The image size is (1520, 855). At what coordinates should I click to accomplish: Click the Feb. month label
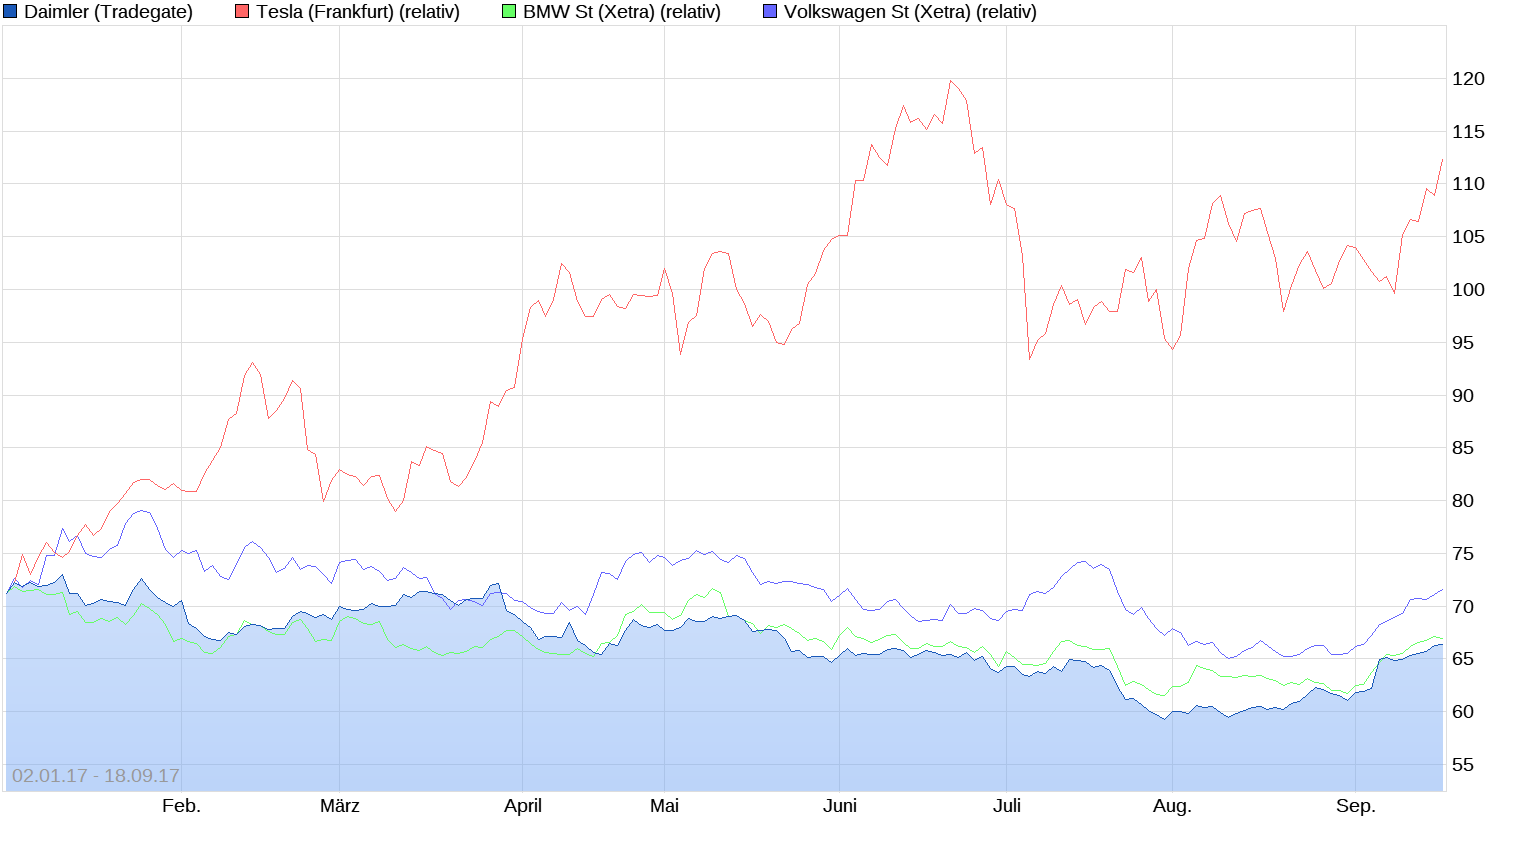[x=181, y=806]
